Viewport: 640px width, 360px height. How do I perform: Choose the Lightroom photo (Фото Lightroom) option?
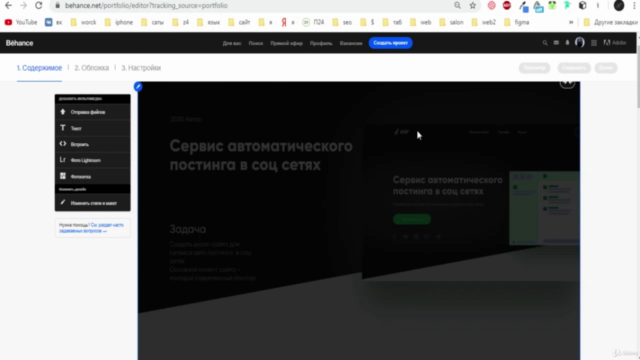(93, 160)
